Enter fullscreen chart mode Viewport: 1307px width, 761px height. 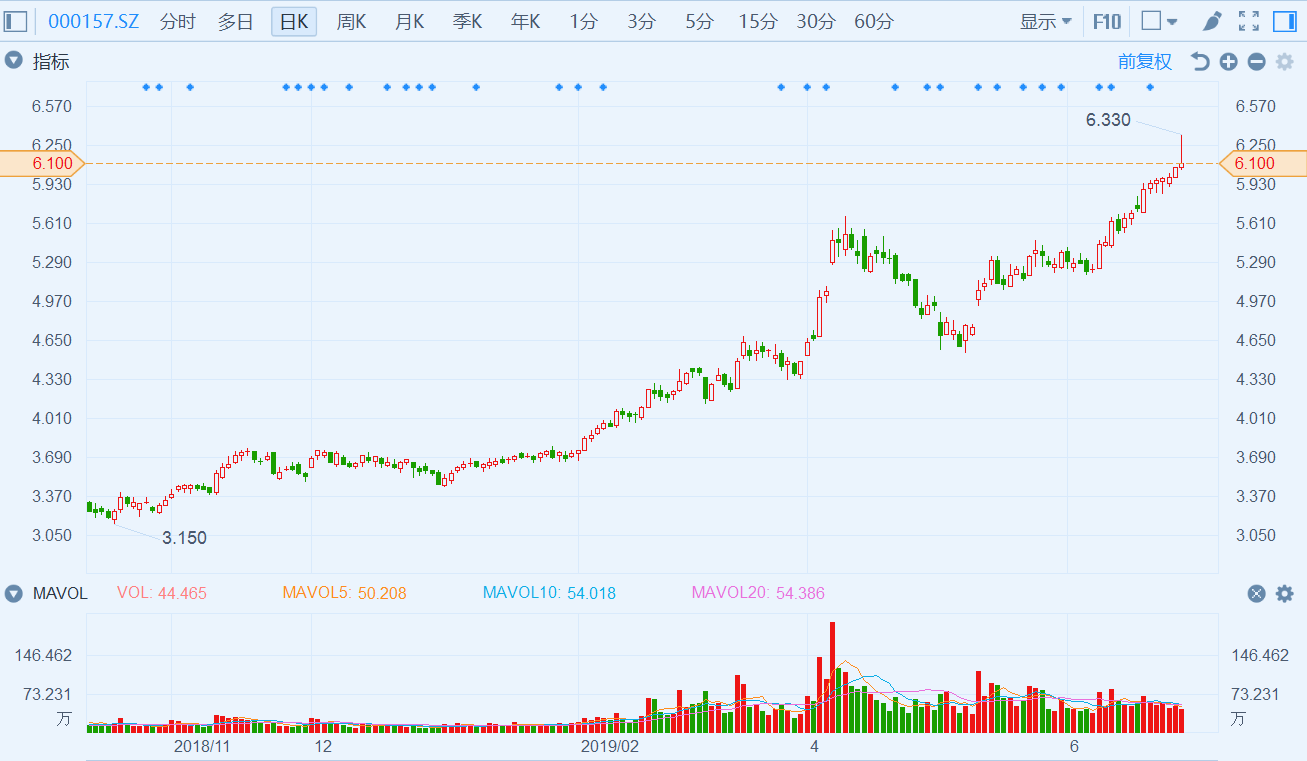click(1248, 21)
